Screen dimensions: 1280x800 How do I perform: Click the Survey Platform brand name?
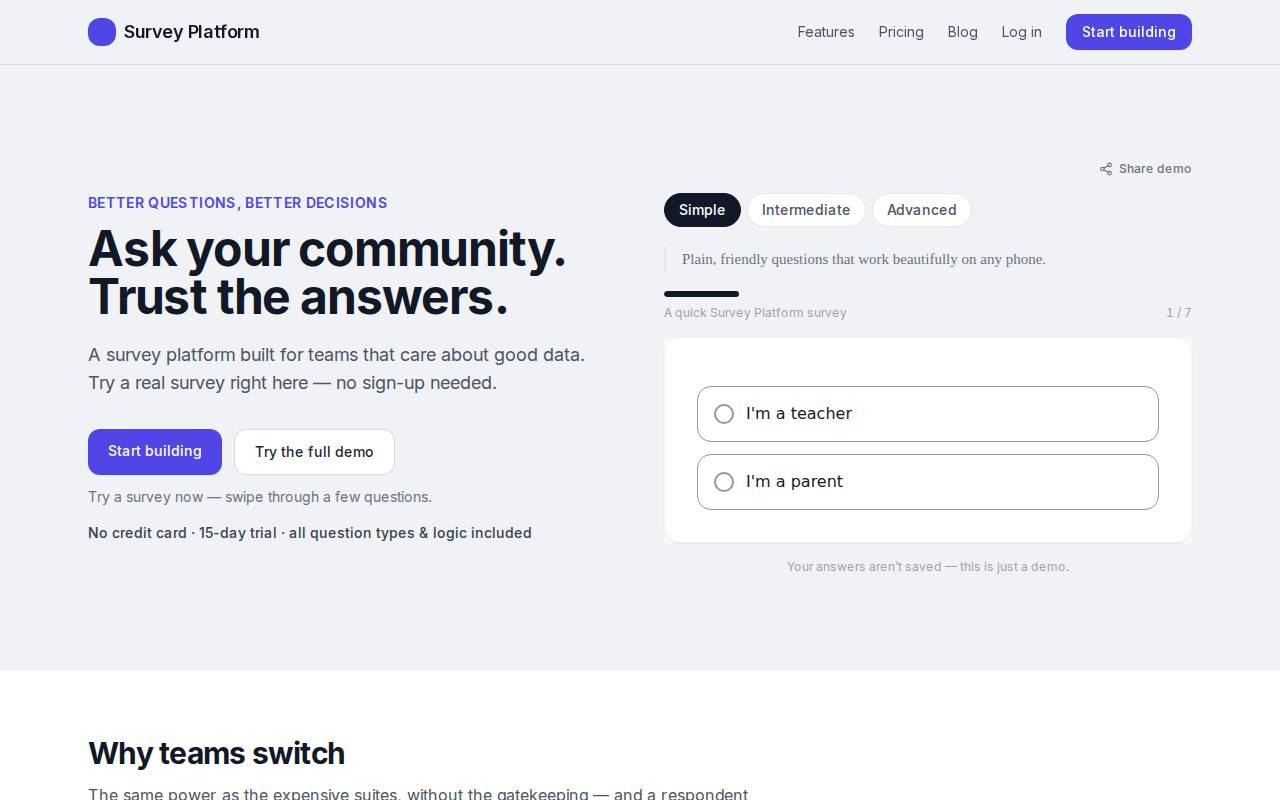pyautogui.click(x=192, y=32)
